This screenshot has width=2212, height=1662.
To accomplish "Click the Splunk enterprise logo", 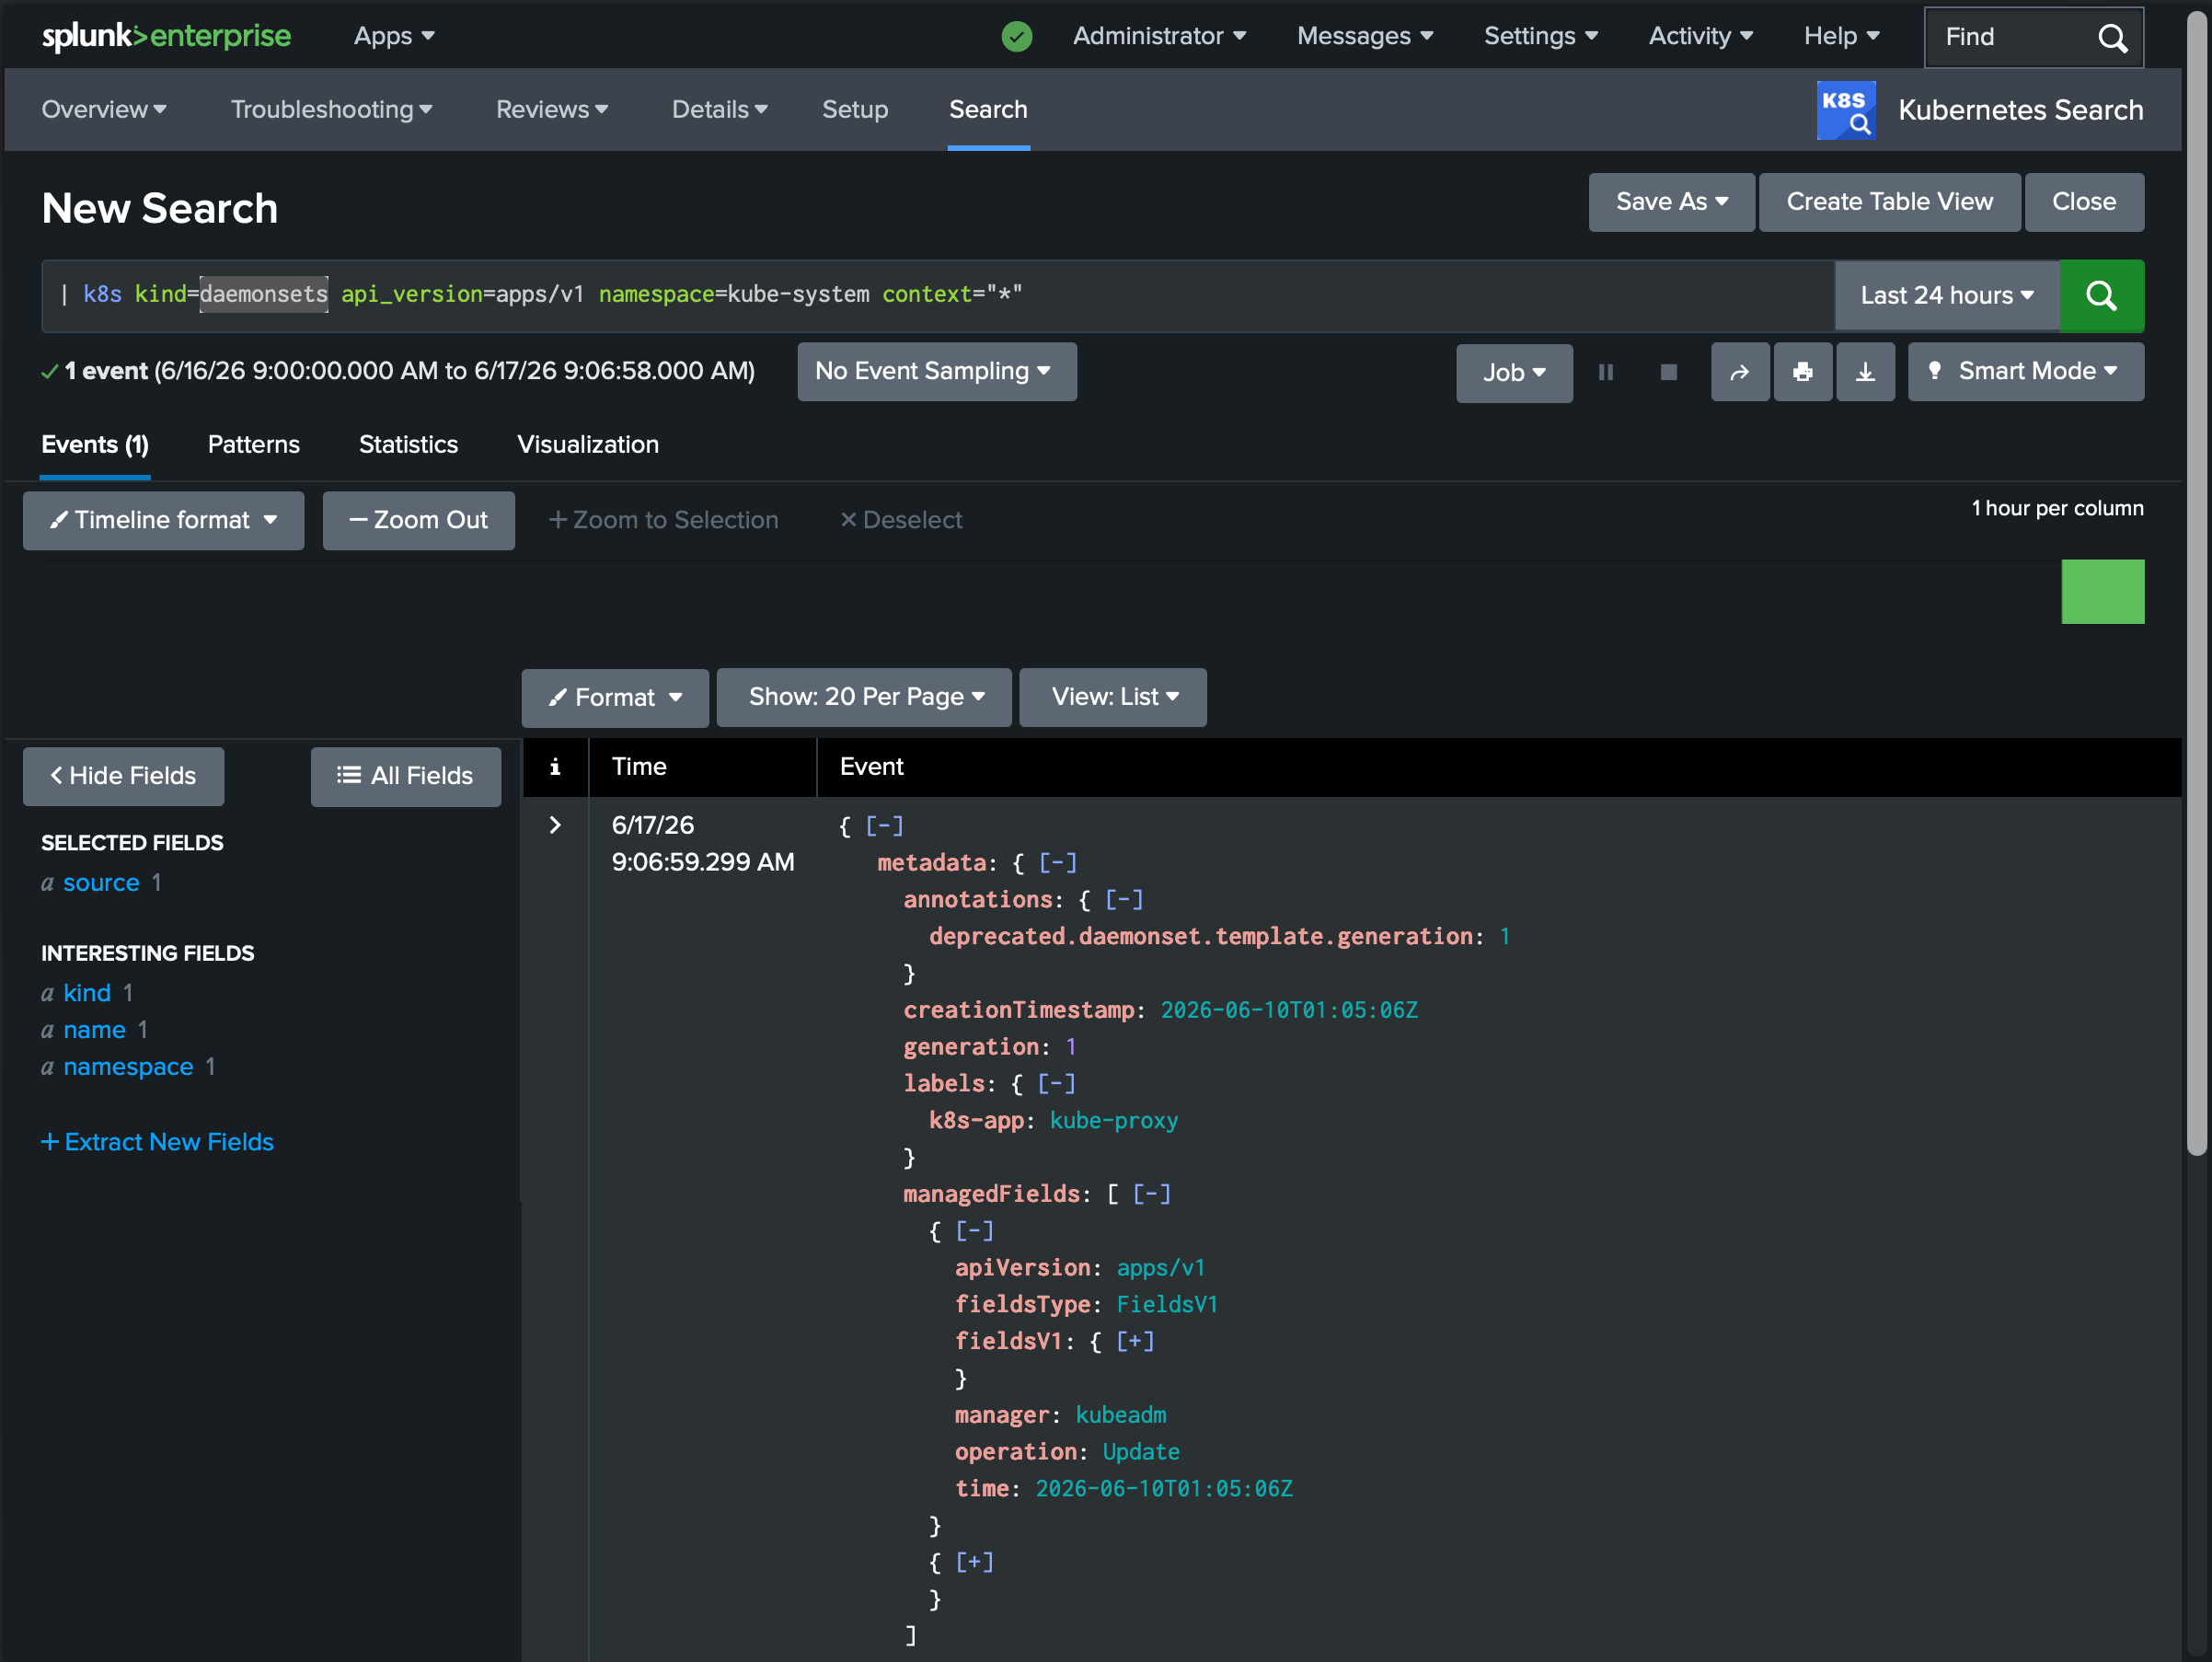I will pos(166,36).
